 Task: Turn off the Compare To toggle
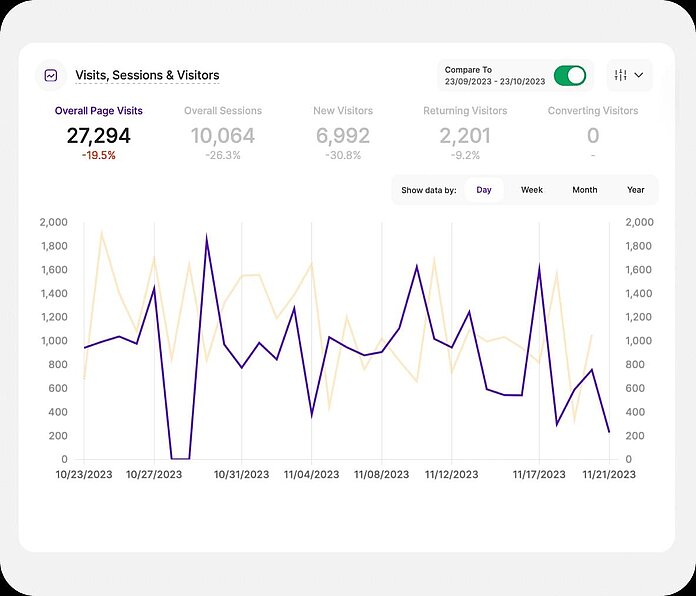[570, 76]
